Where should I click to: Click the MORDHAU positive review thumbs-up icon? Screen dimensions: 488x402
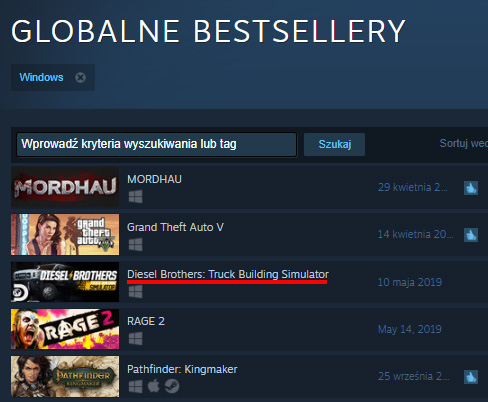pos(471,188)
